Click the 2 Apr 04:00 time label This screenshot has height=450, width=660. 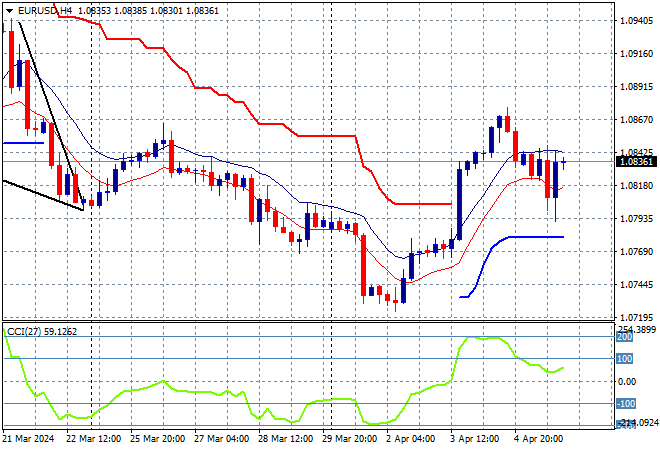pos(411,439)
